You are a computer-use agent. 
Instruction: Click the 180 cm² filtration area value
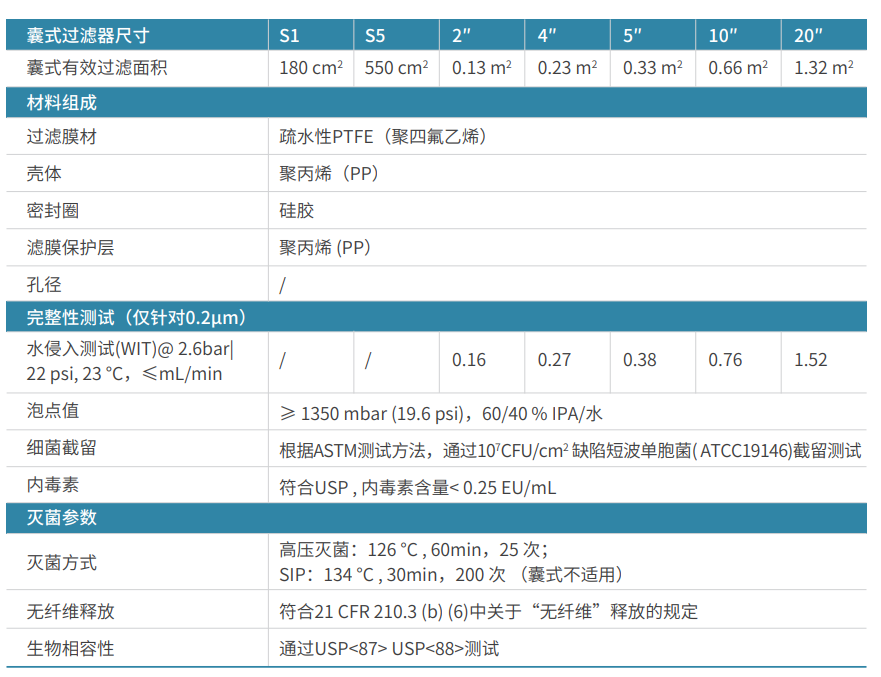point(311,68)
